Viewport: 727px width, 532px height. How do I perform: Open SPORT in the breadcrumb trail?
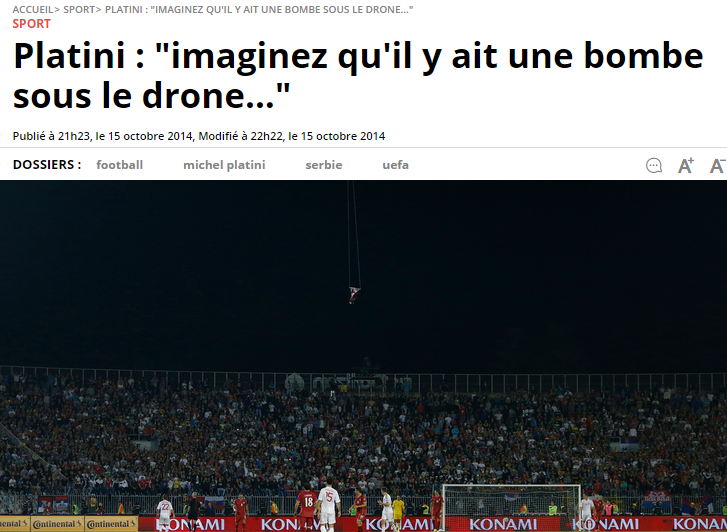(x=79, y=9)
